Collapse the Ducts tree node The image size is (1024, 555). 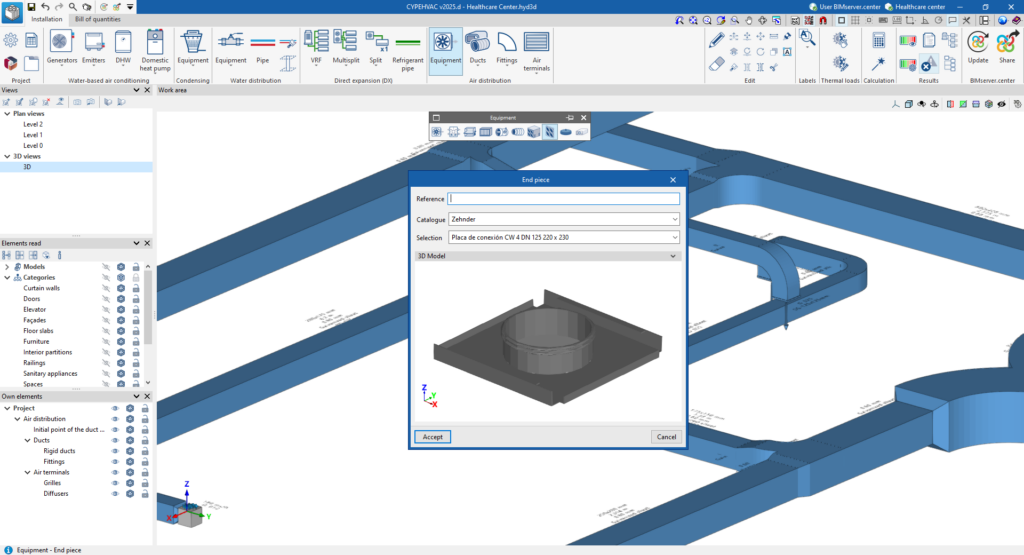(x=27, y=440)
